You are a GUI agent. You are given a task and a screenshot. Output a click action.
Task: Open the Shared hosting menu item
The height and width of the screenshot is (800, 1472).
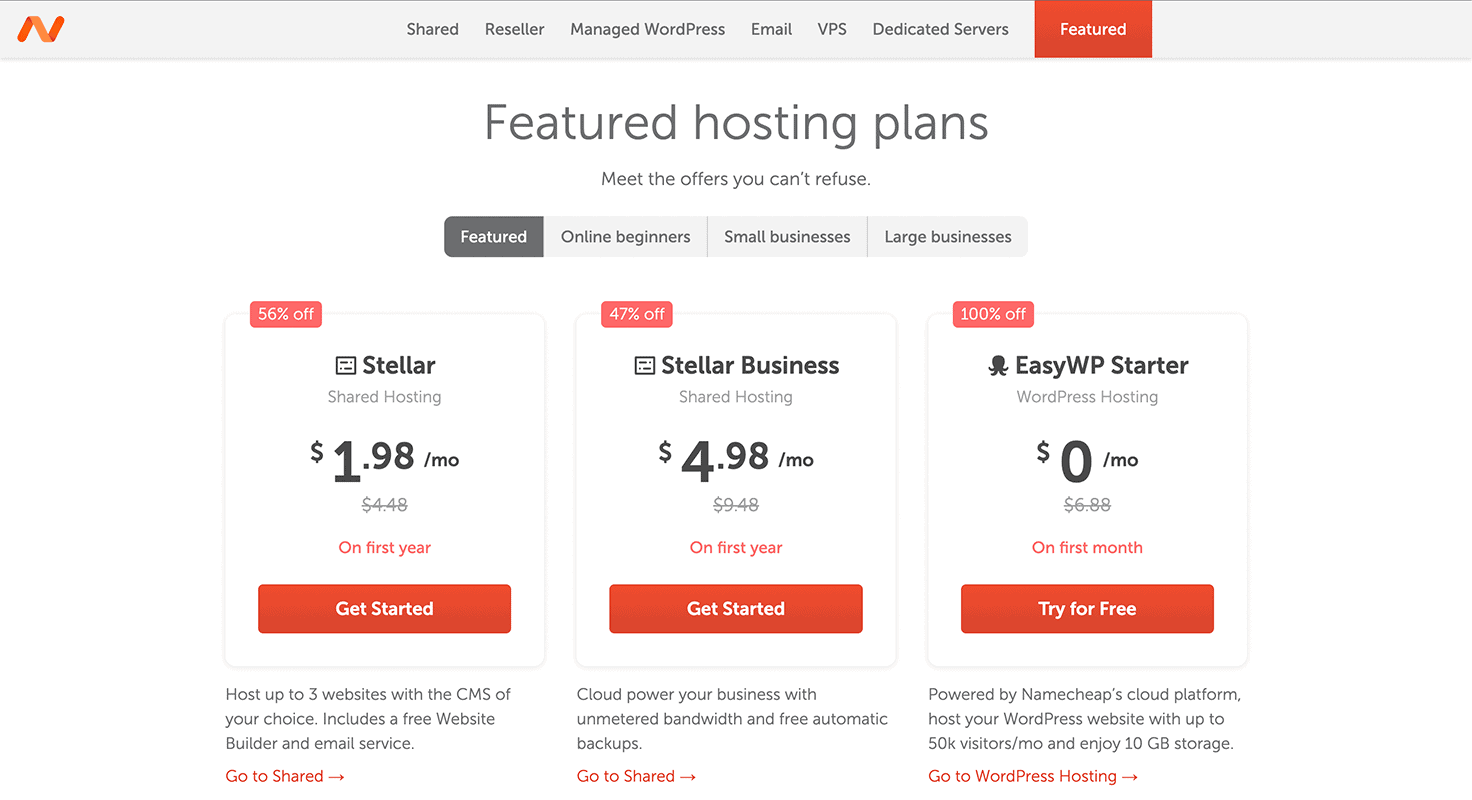coord(432,29)
